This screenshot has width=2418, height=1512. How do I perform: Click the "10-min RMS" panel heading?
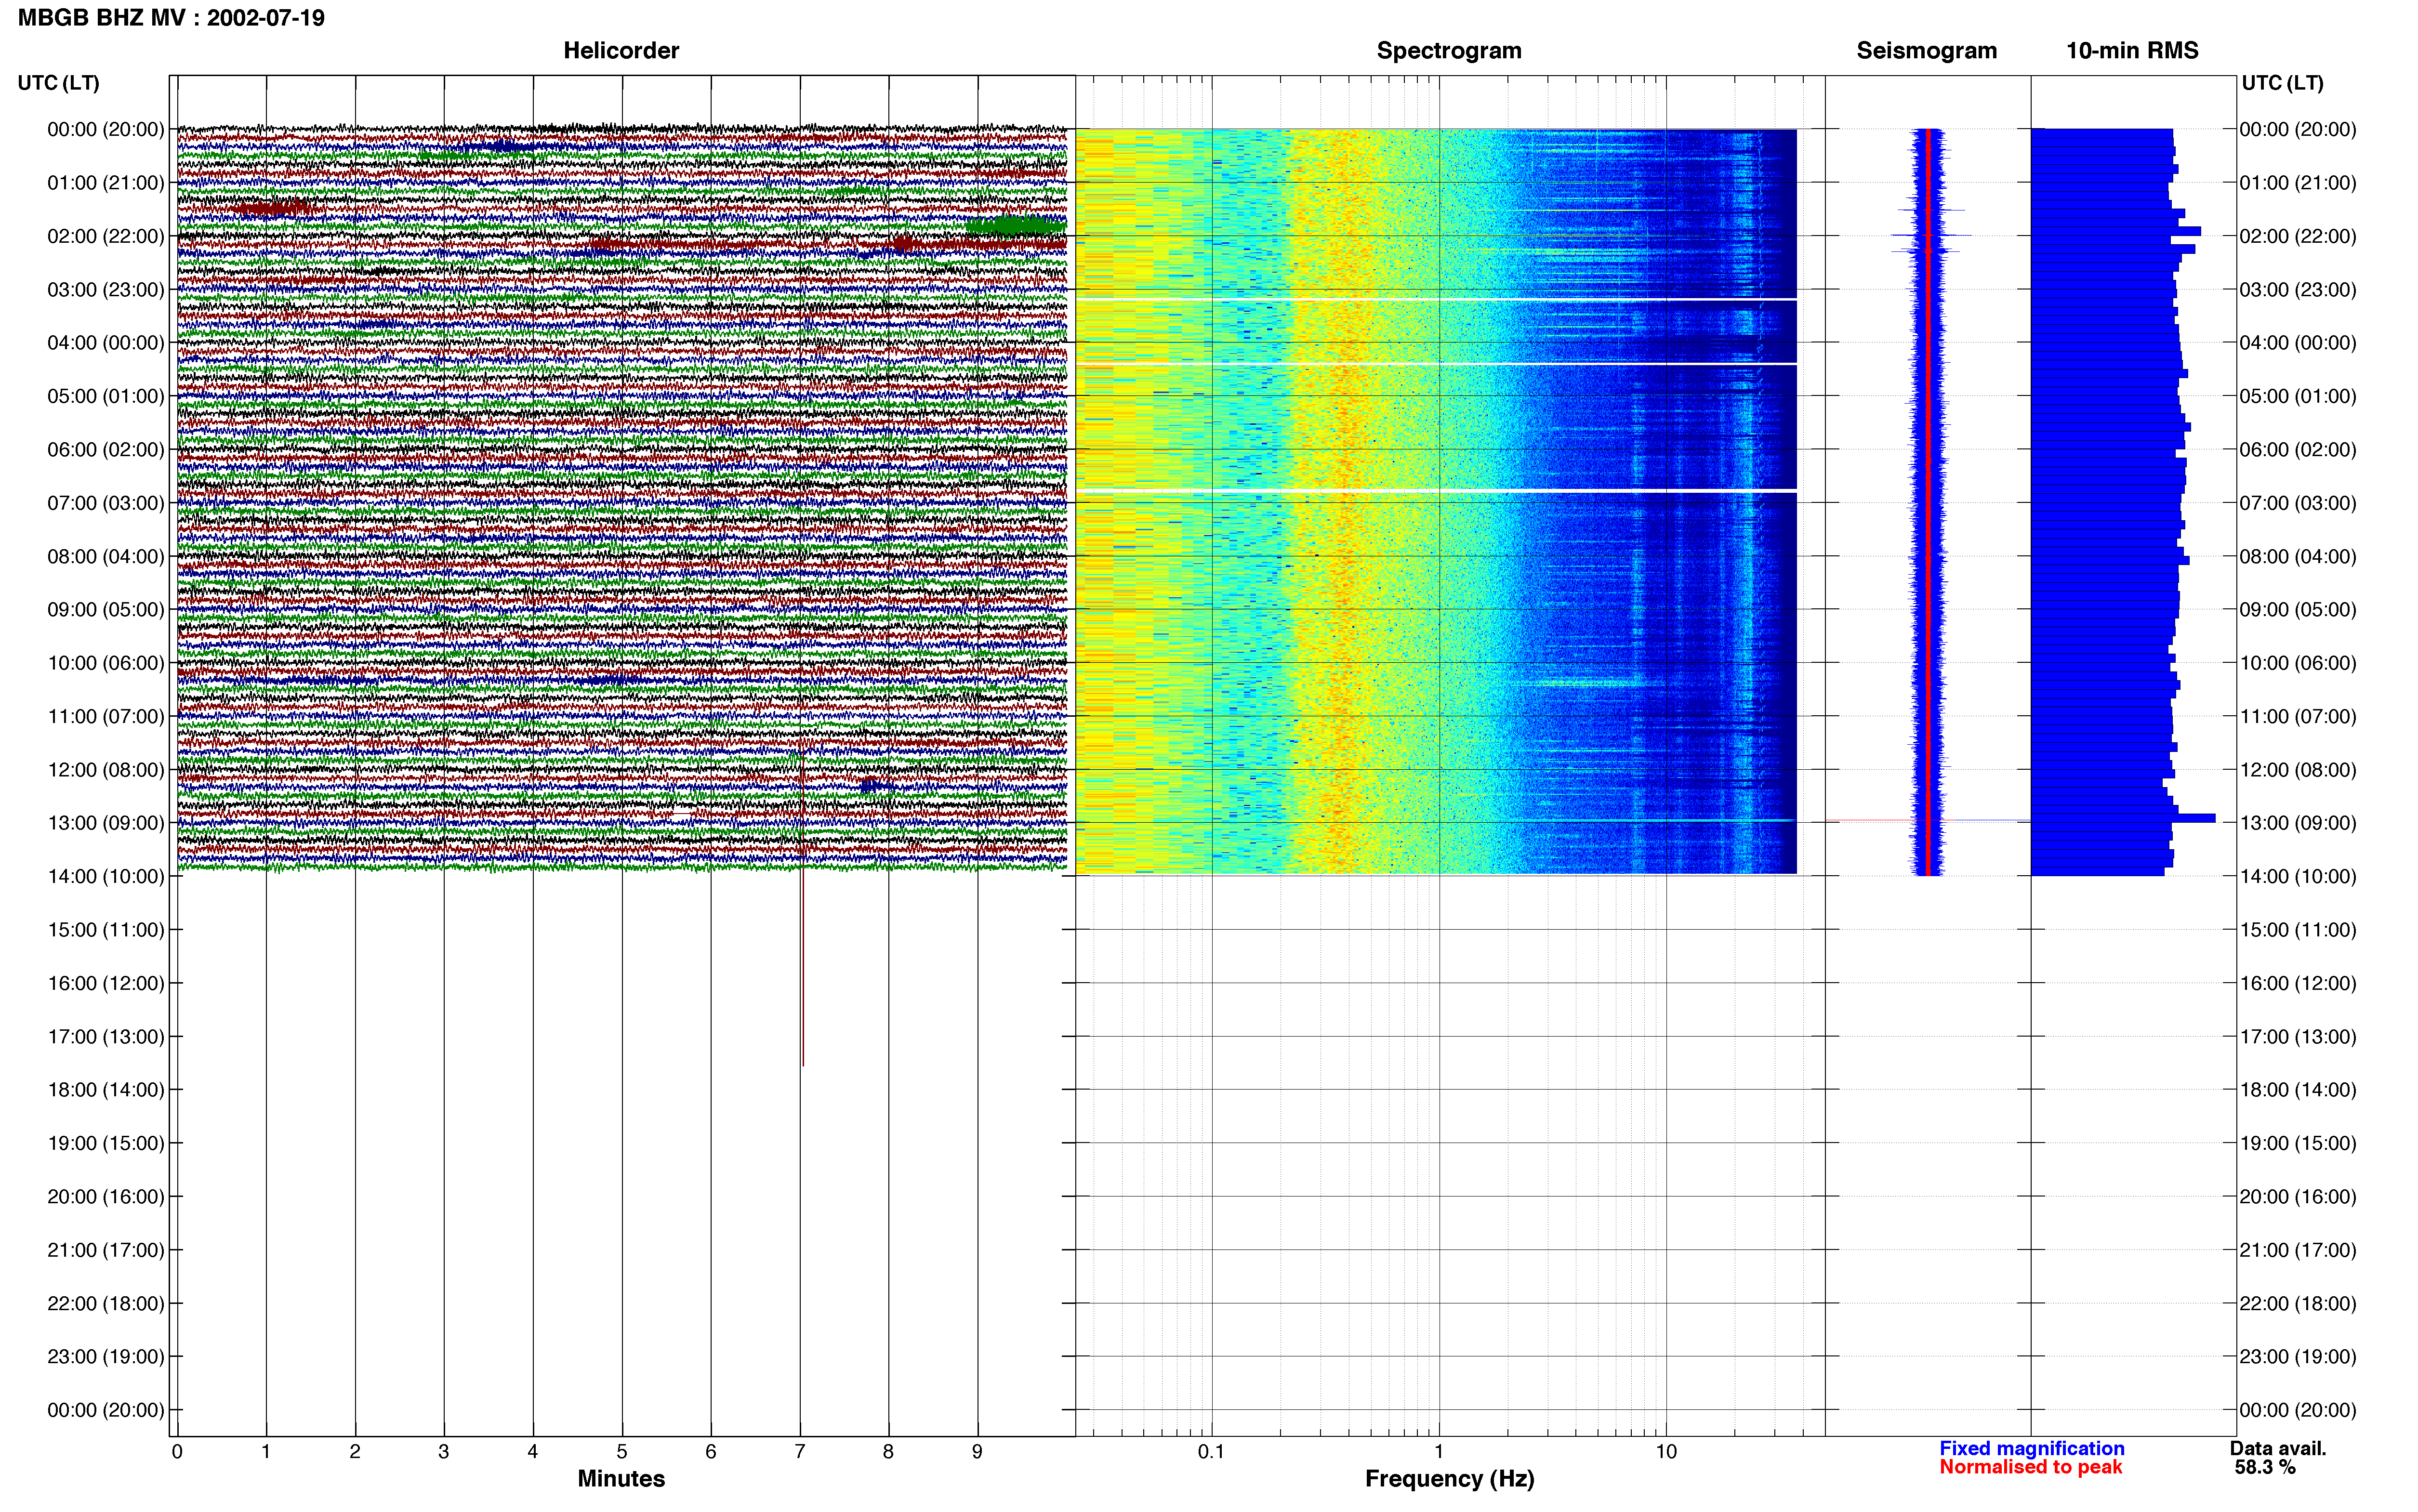[2132, 50]
